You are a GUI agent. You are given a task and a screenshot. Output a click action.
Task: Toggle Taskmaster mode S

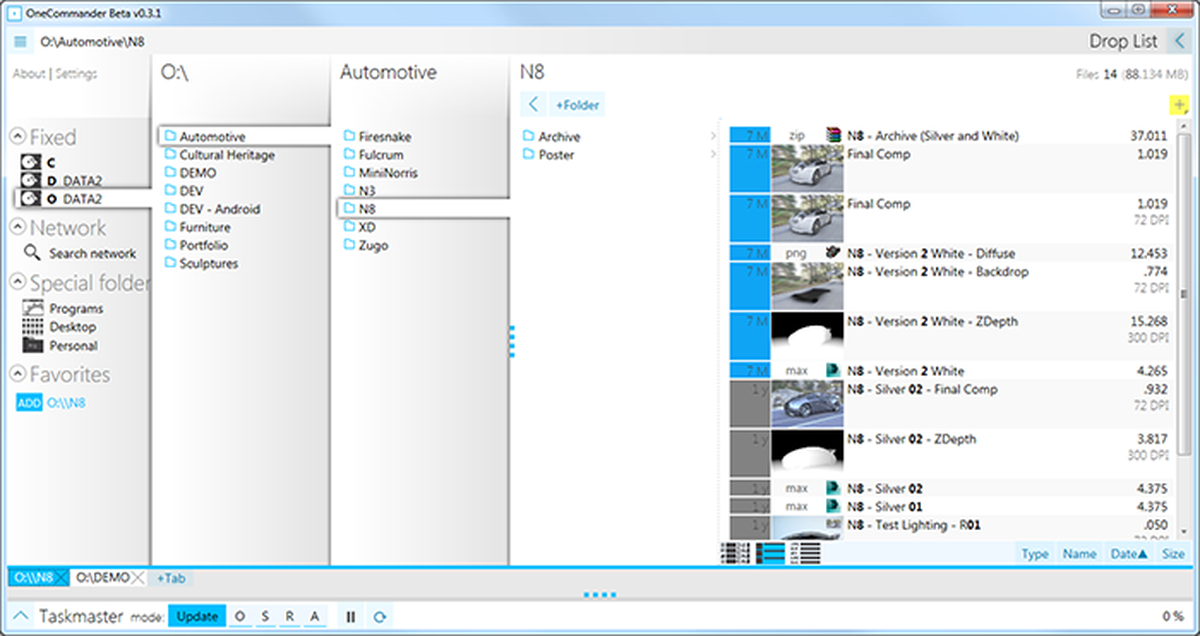click(265, 617)
